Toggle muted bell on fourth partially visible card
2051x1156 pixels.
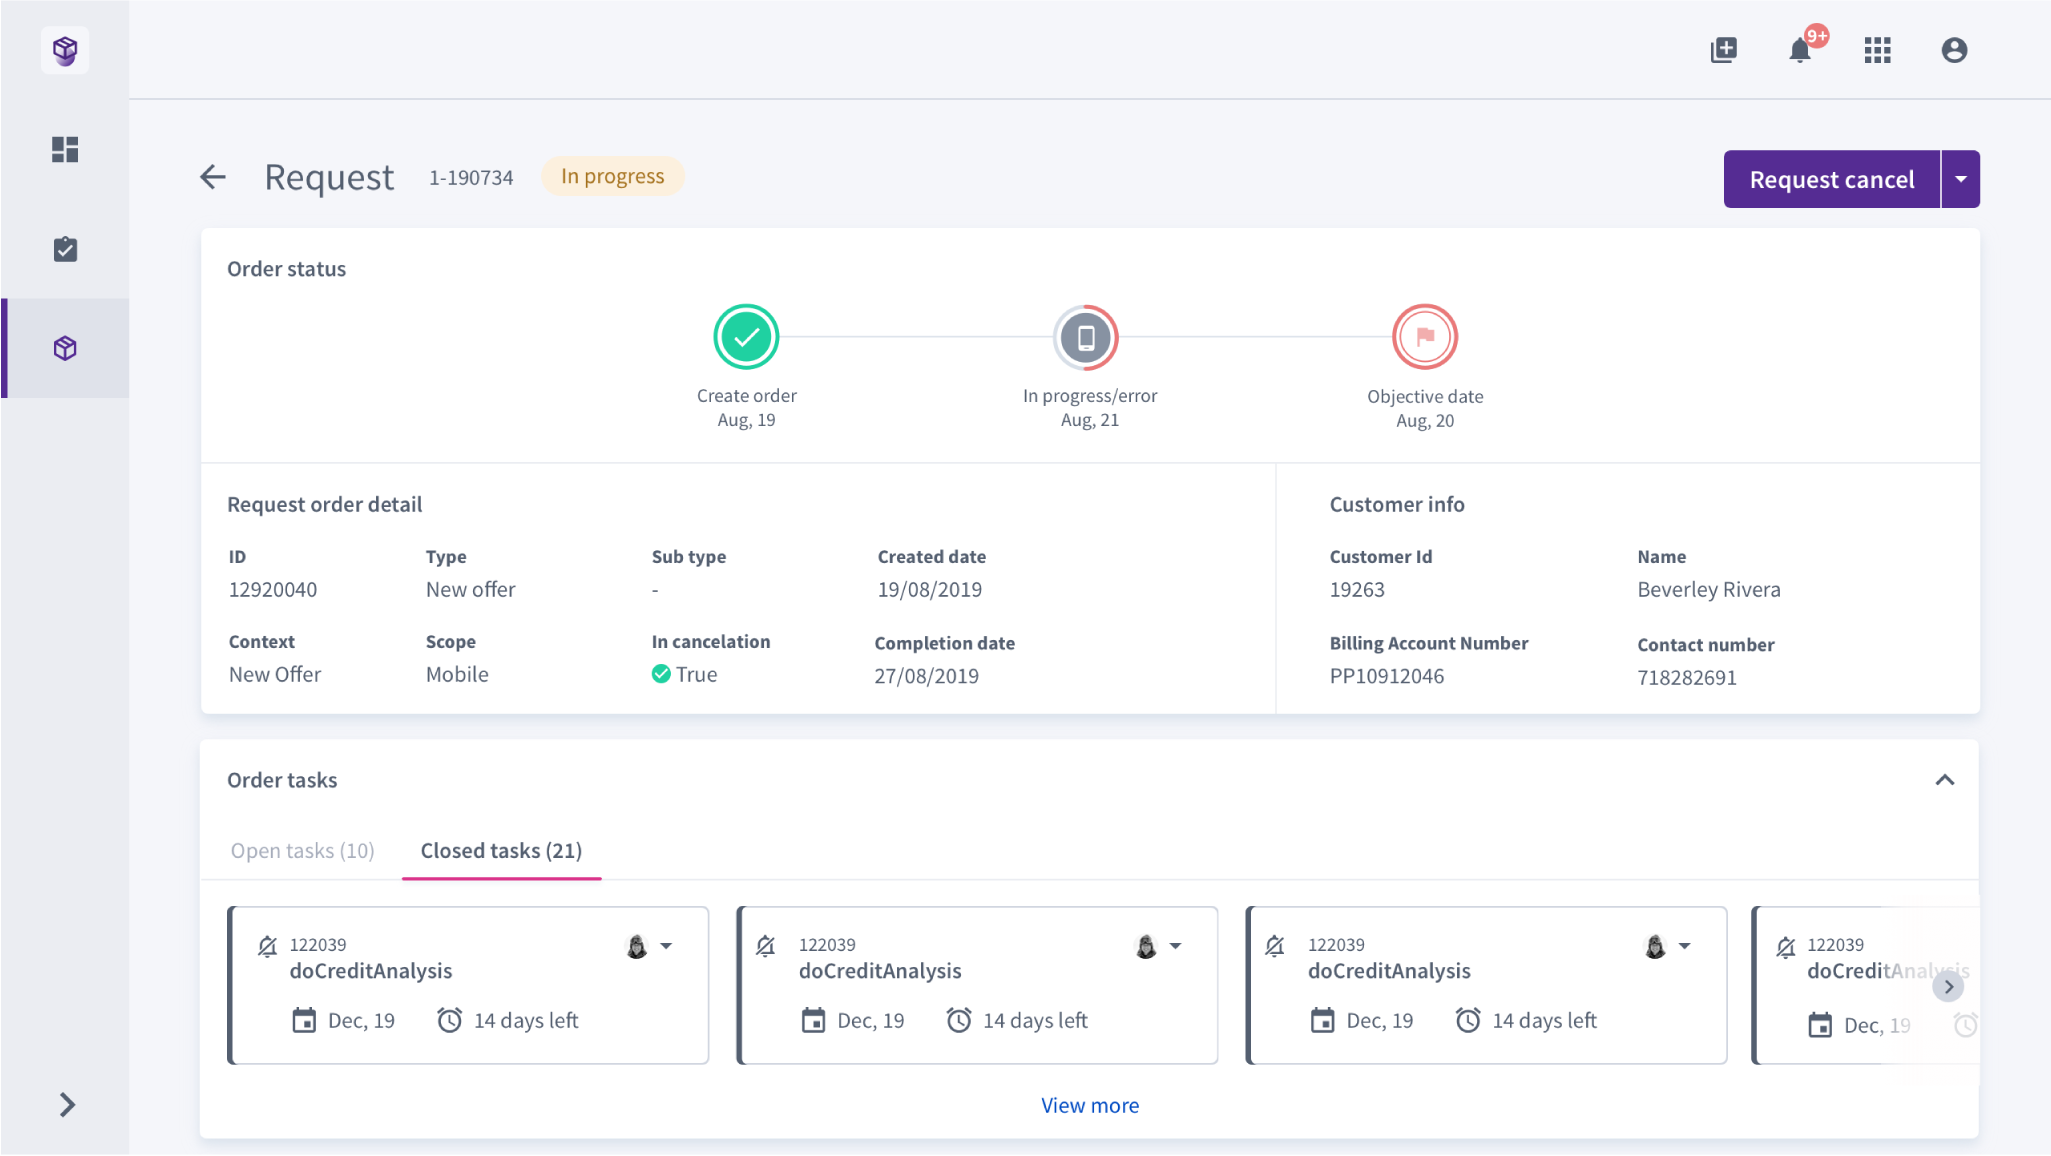point(1786,947)
